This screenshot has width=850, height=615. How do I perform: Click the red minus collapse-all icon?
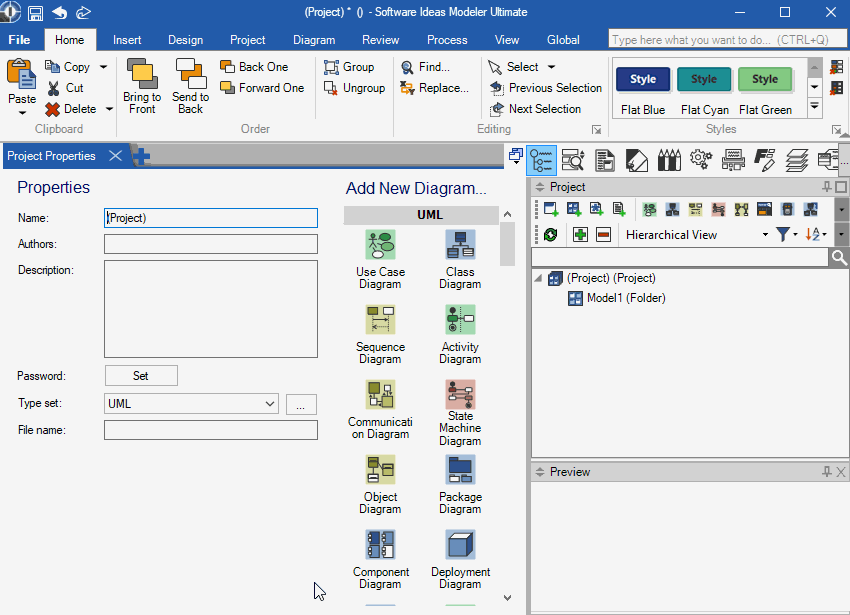(x=603, y=235)
